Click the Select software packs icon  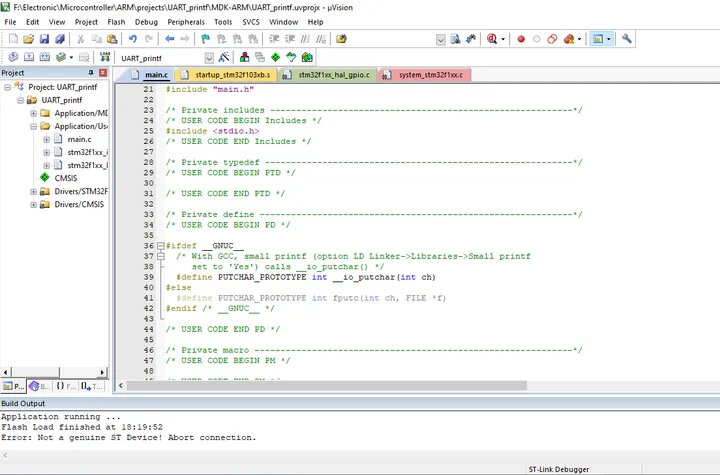pos(291,57)
